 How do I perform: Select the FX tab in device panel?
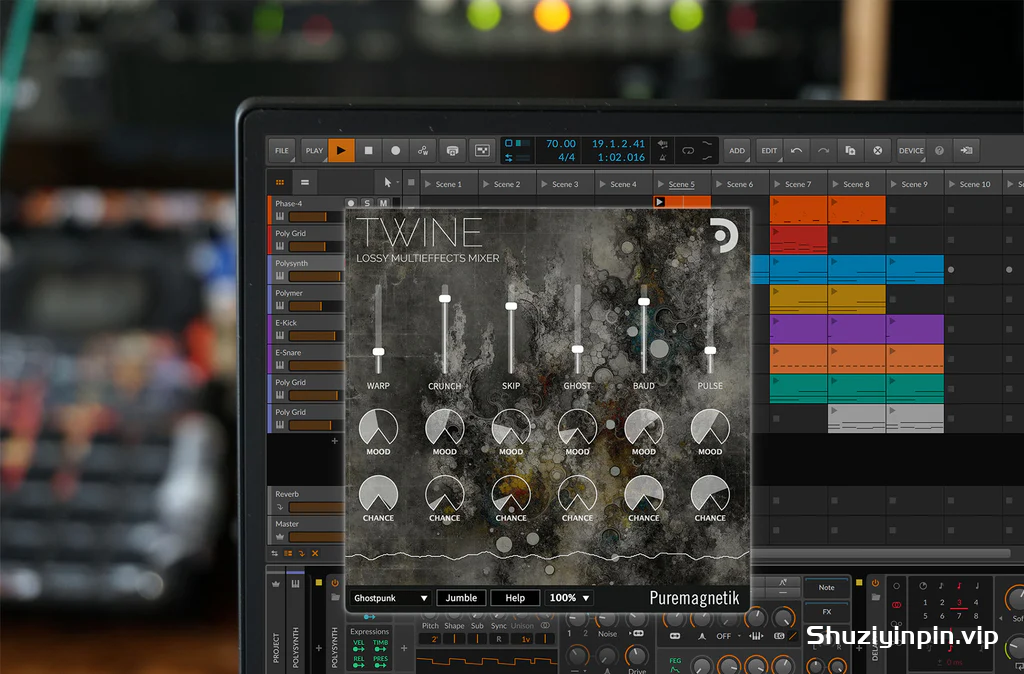(826, 612)
